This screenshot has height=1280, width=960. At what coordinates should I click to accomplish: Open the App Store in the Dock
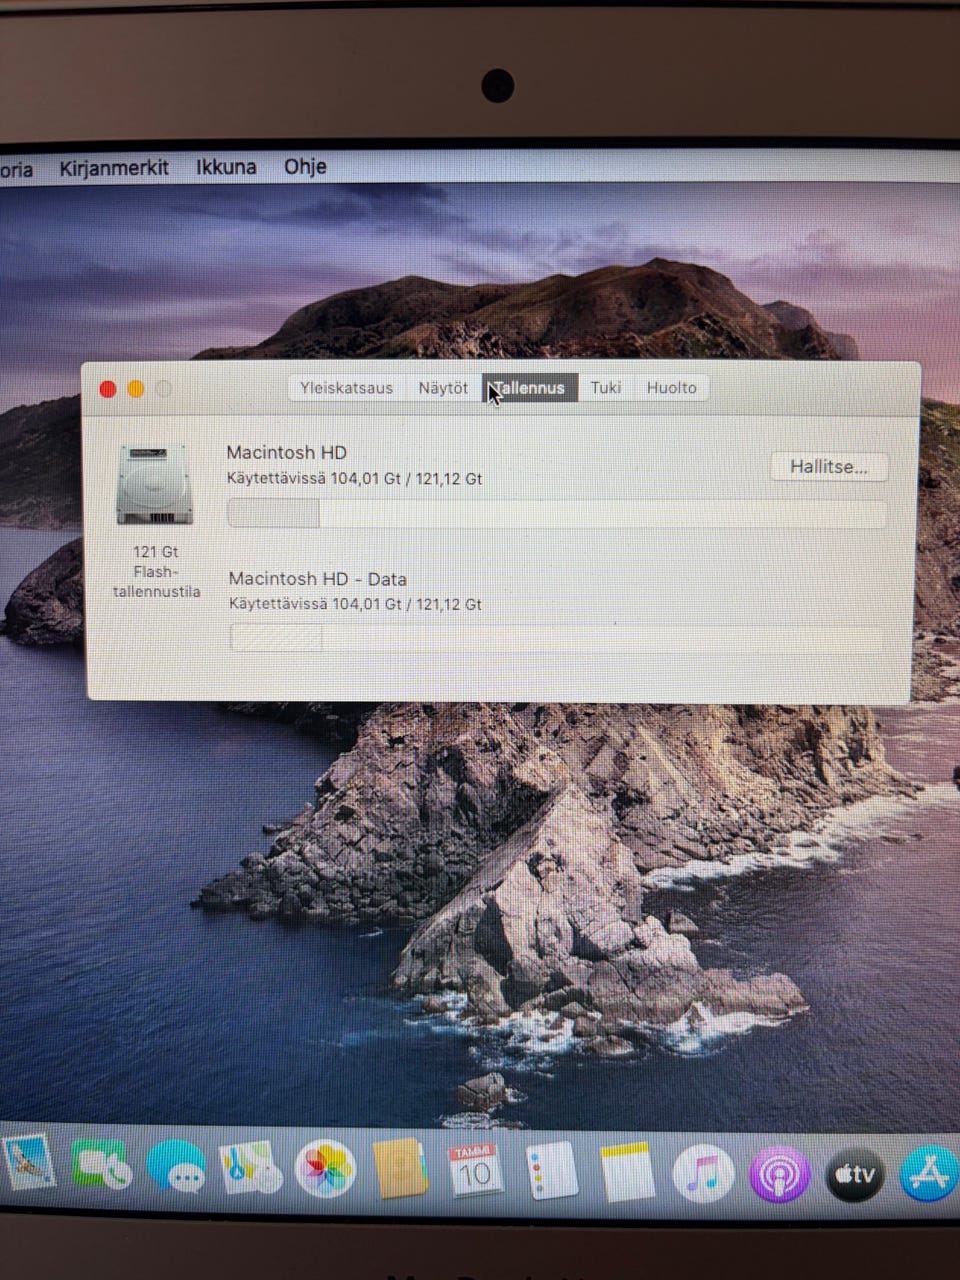(930, 1174)
